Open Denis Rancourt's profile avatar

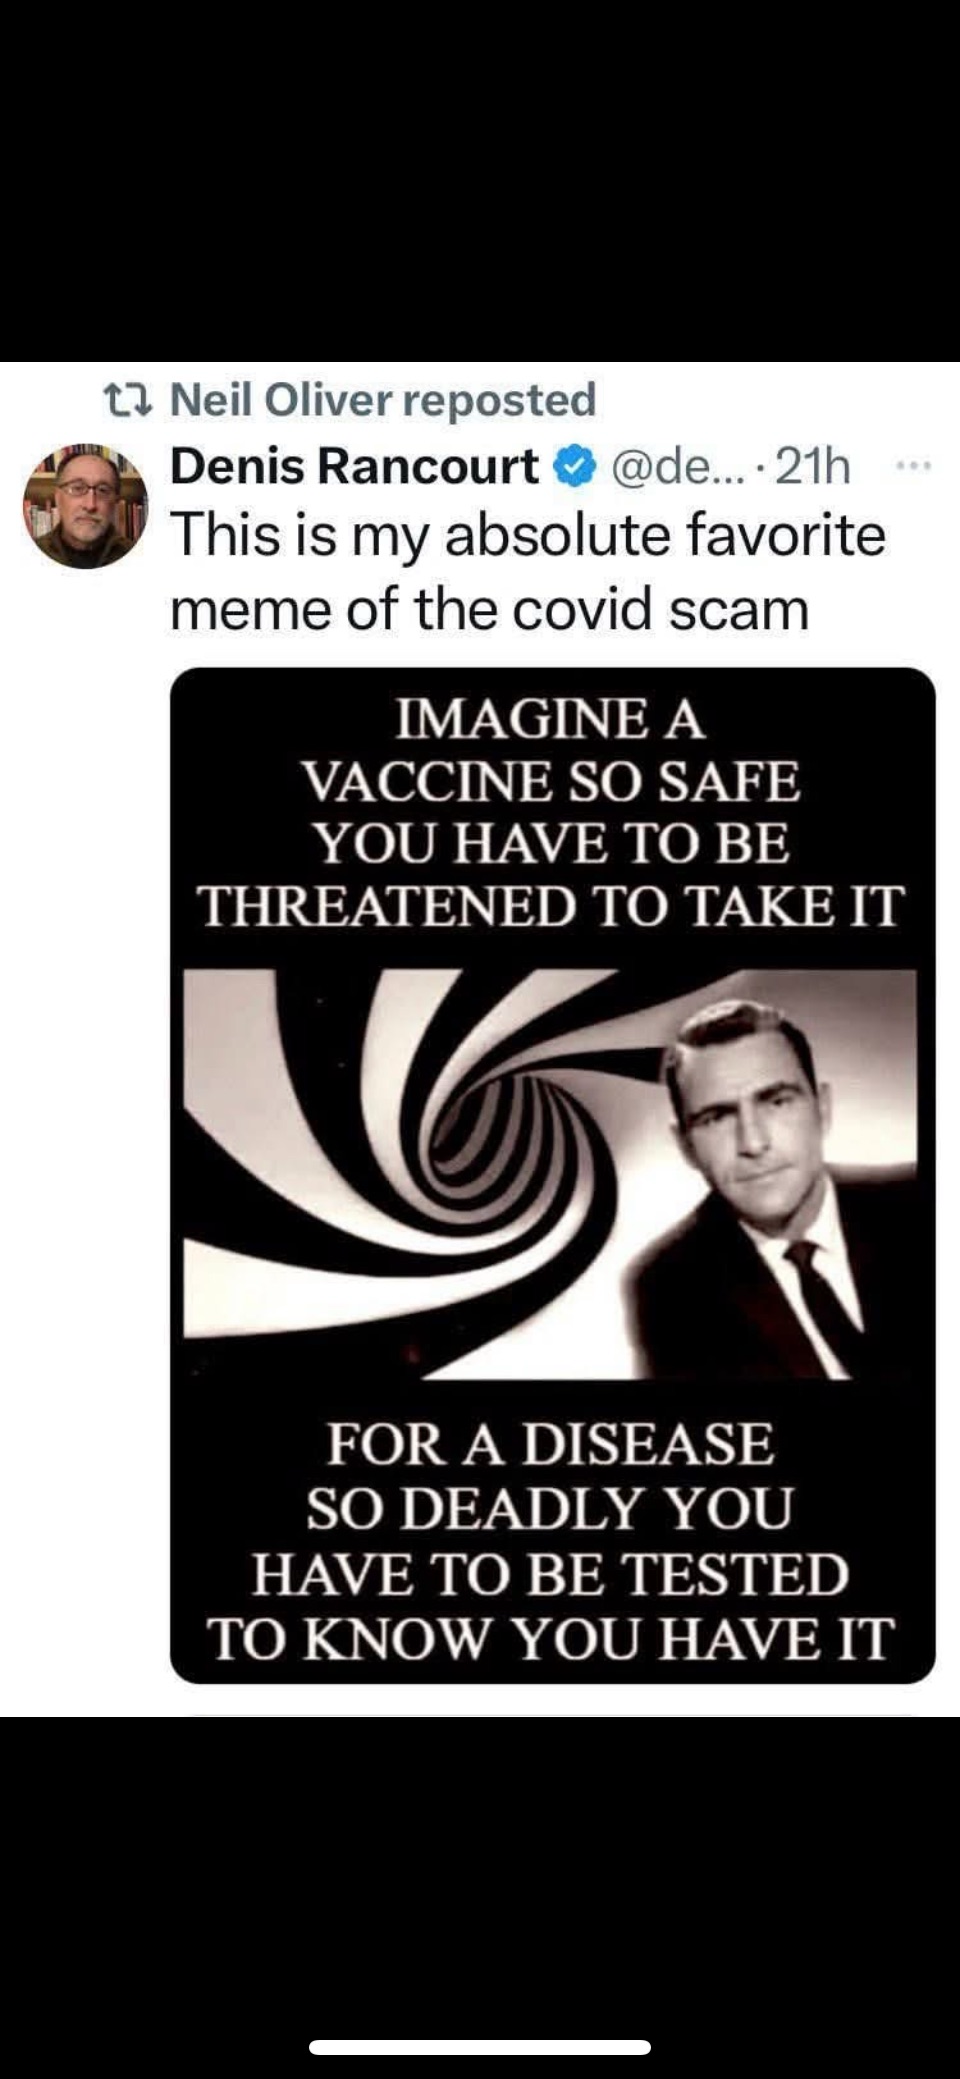click(x=85, y=506)
